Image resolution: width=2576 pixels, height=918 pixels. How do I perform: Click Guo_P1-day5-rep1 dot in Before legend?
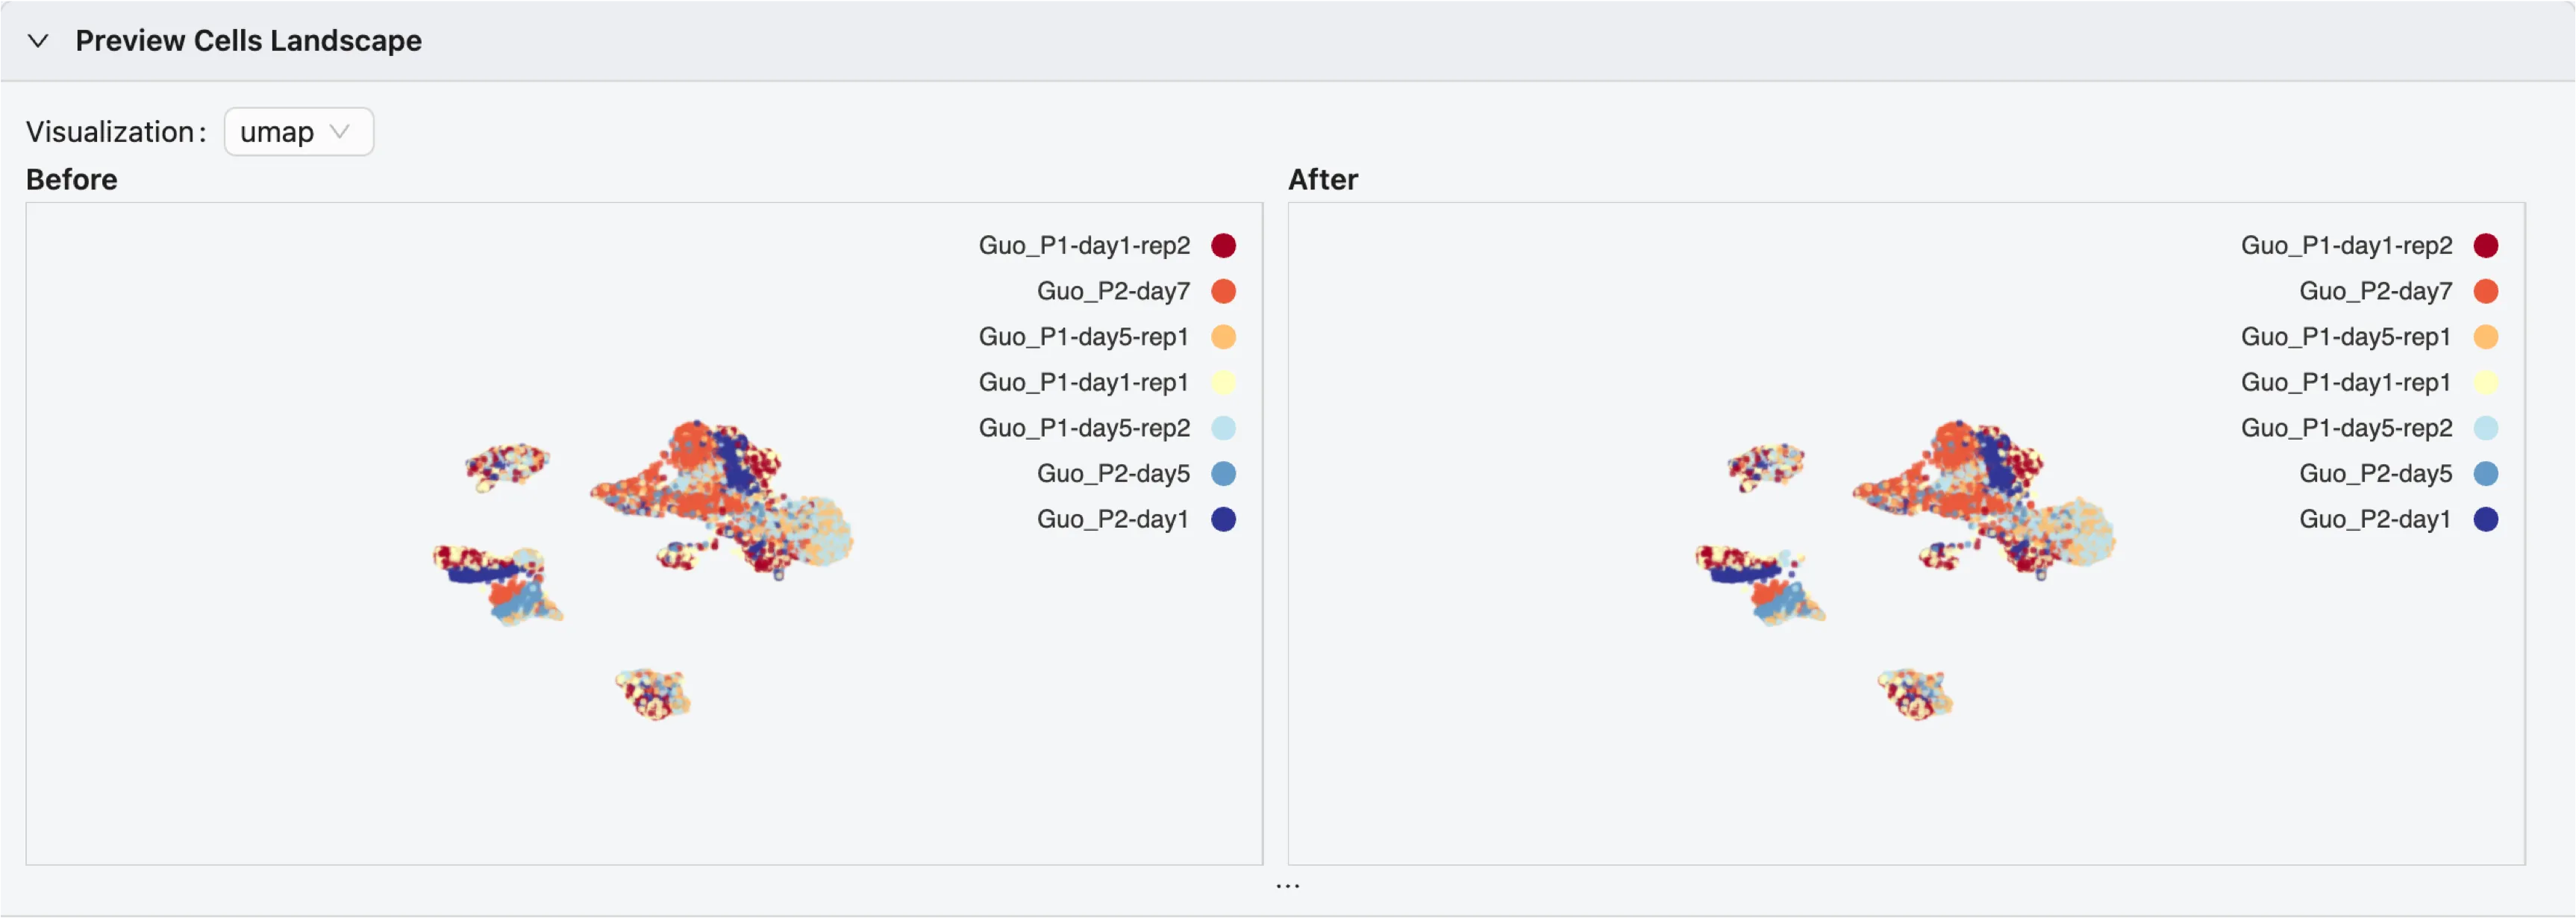1223,337
